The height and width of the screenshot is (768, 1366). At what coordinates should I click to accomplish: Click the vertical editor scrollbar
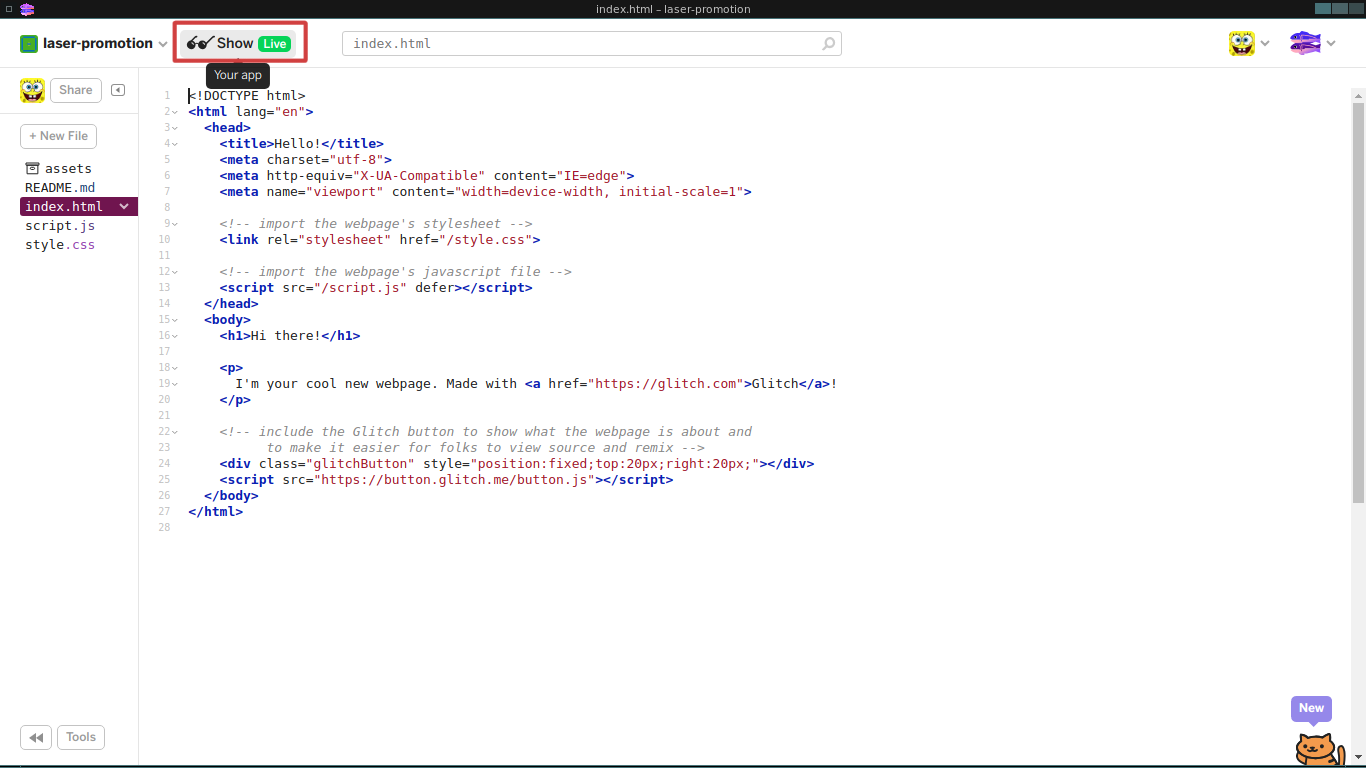pos(1358,302)
